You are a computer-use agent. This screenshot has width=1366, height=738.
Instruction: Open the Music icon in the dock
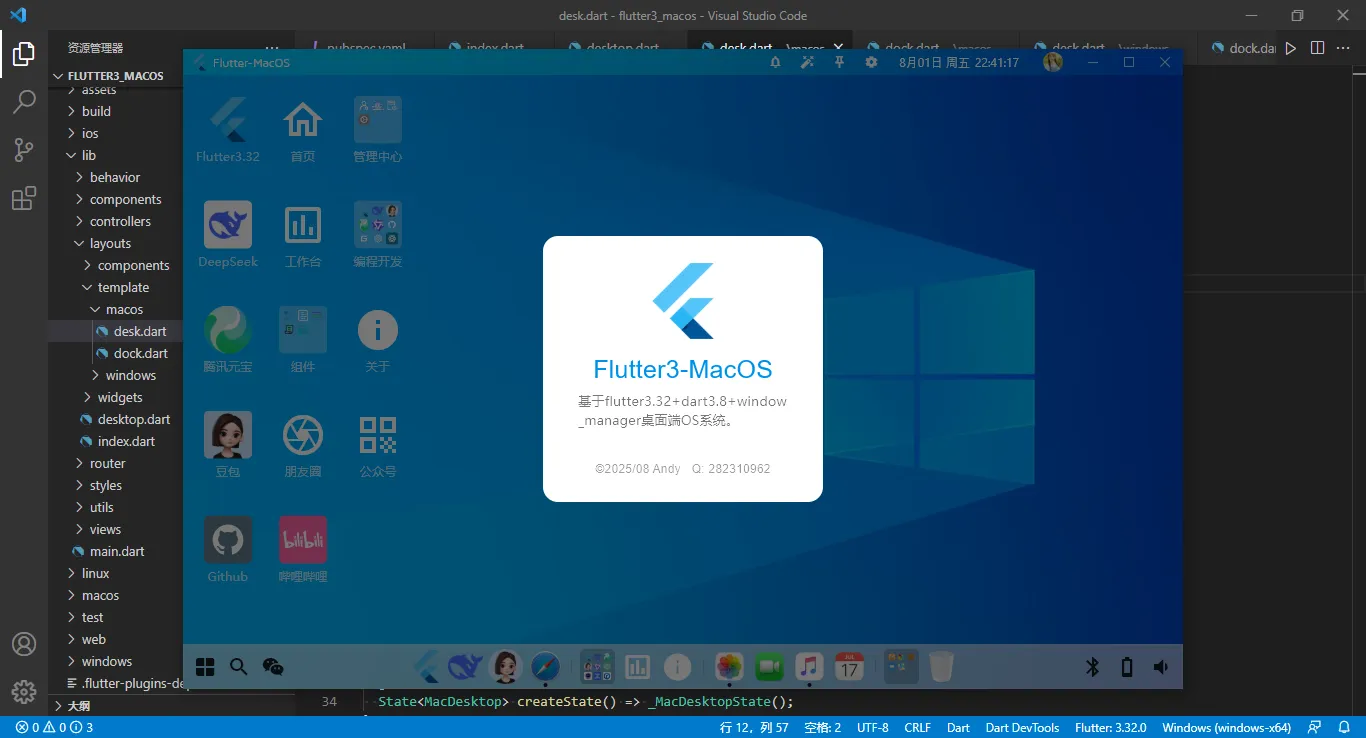point(809,667)
